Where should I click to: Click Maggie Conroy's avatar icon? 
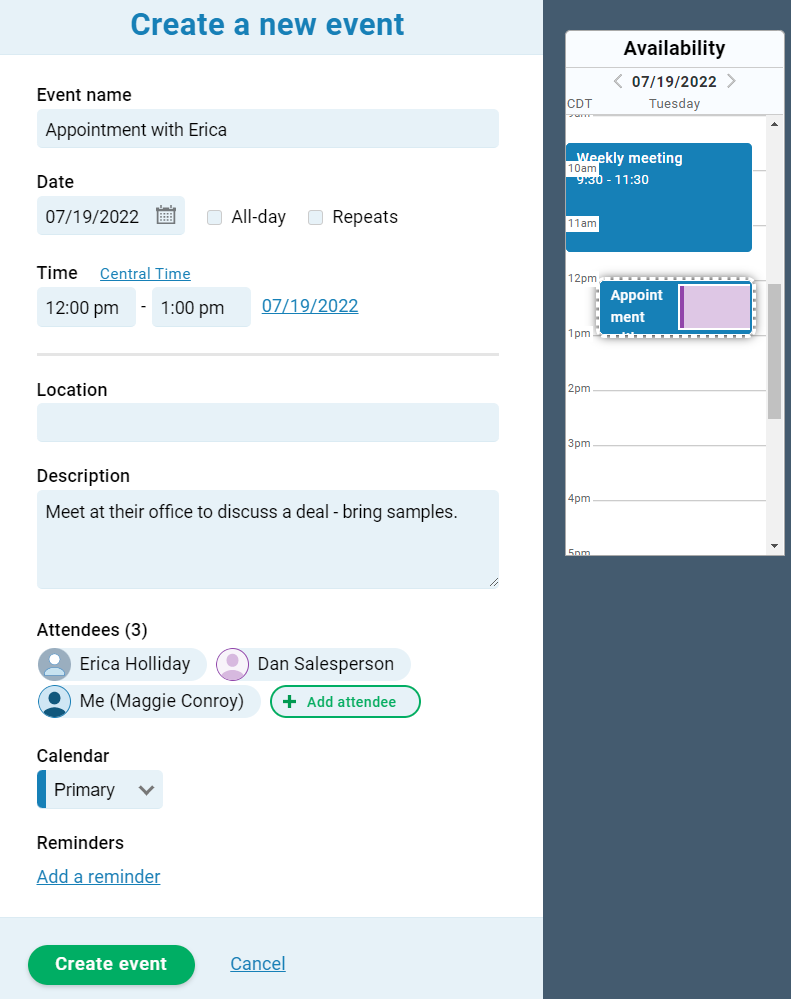point(55,701)
